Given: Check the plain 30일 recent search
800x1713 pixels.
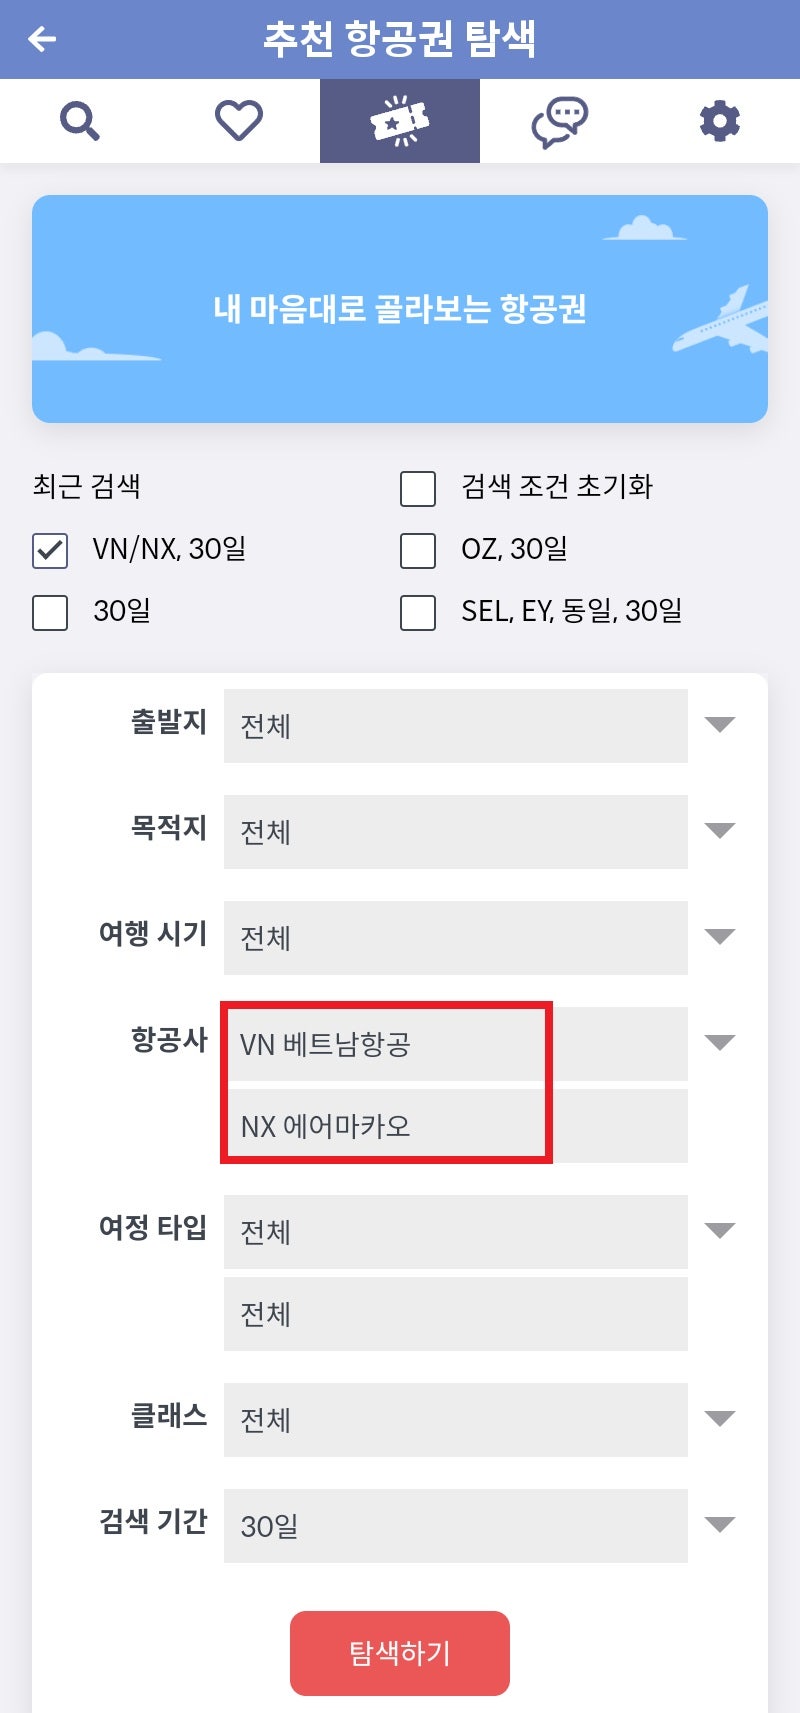Looking at the screenshot, I should pos(49,612).
